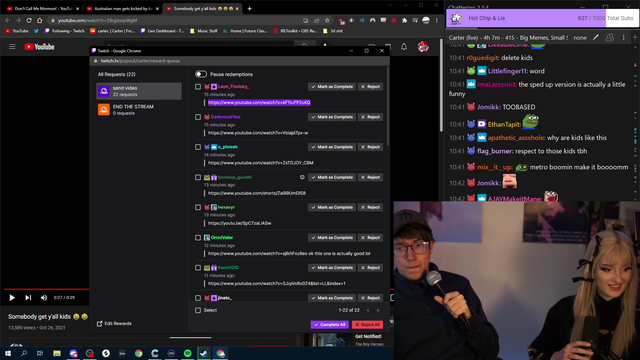Image resolution: width=640 pixels, height=360 pixels.
Task: Switch to Somebody get y'all kids tab
Action: click(x=202, y=9)
